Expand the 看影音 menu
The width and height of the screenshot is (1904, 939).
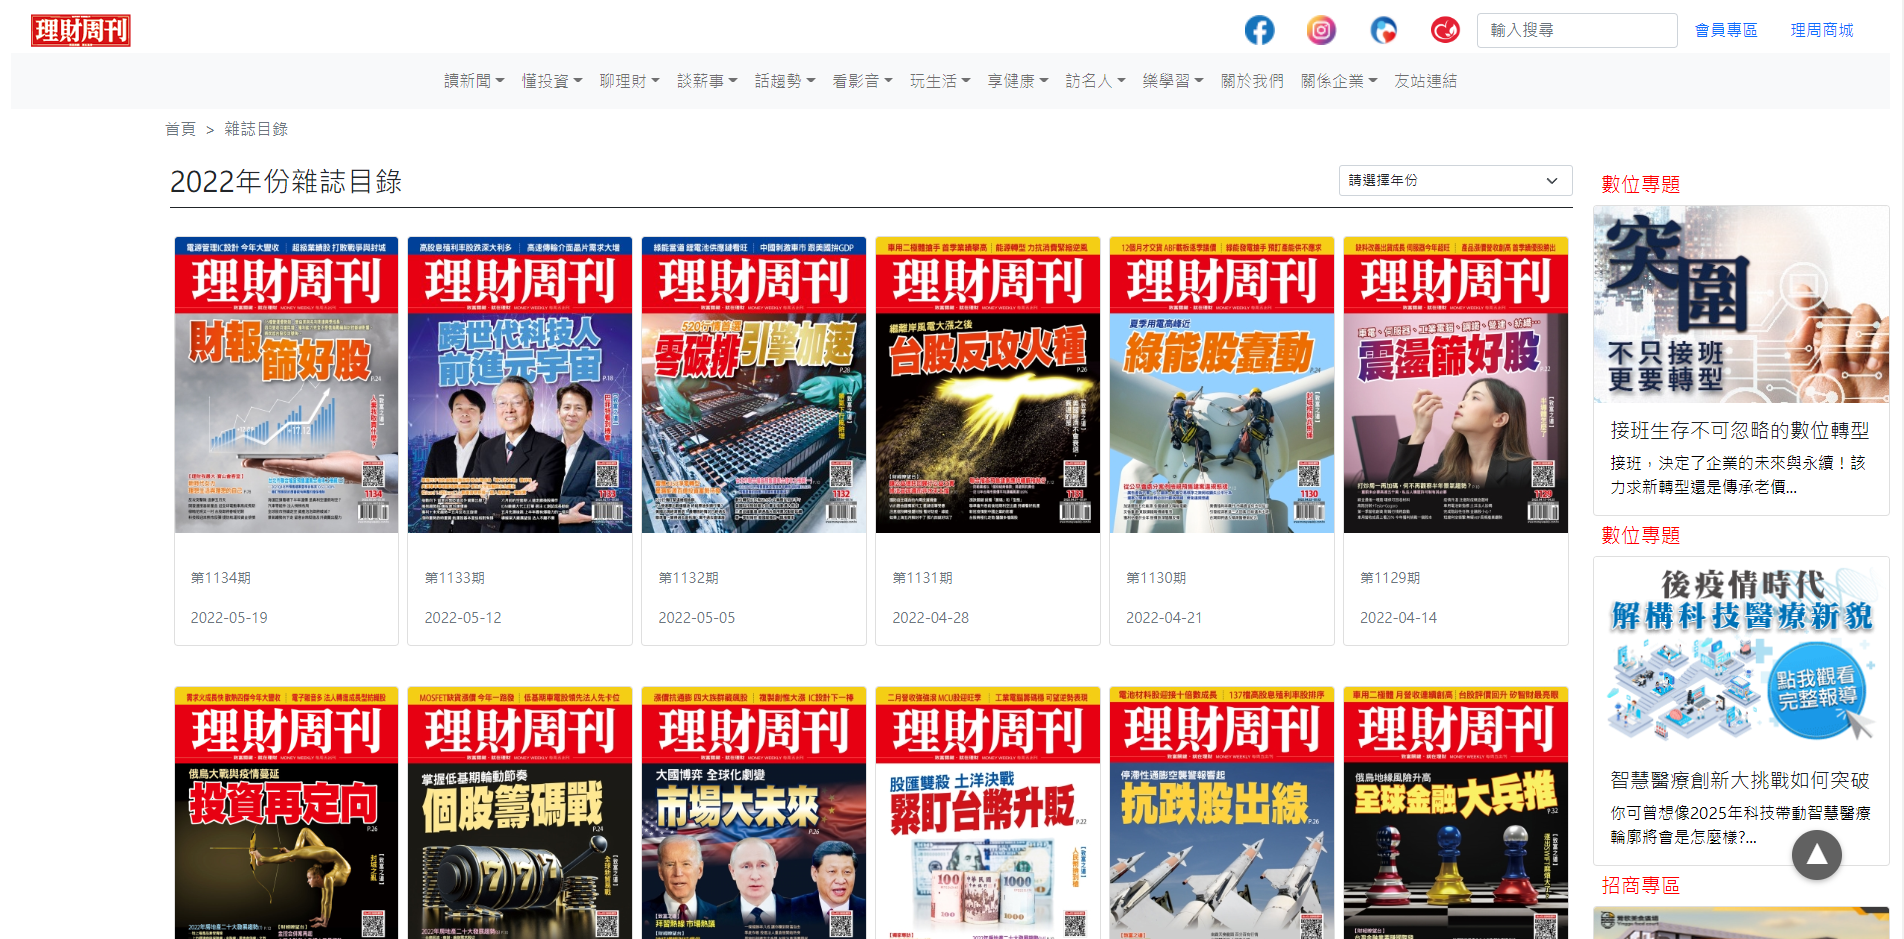pyautogui.click(x=863, y=81)
